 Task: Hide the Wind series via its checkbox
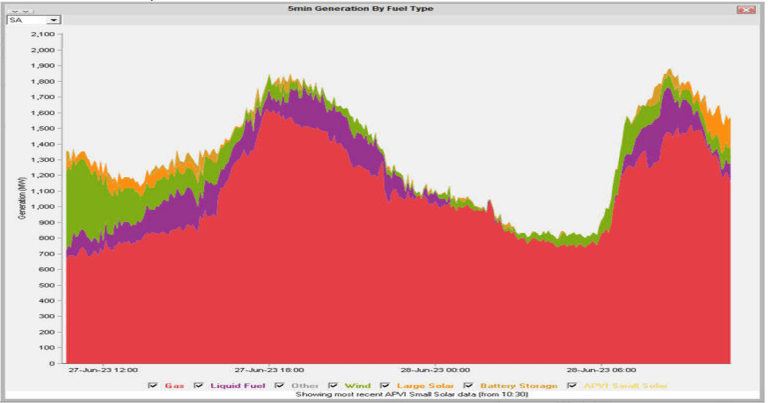coord(332,385)
